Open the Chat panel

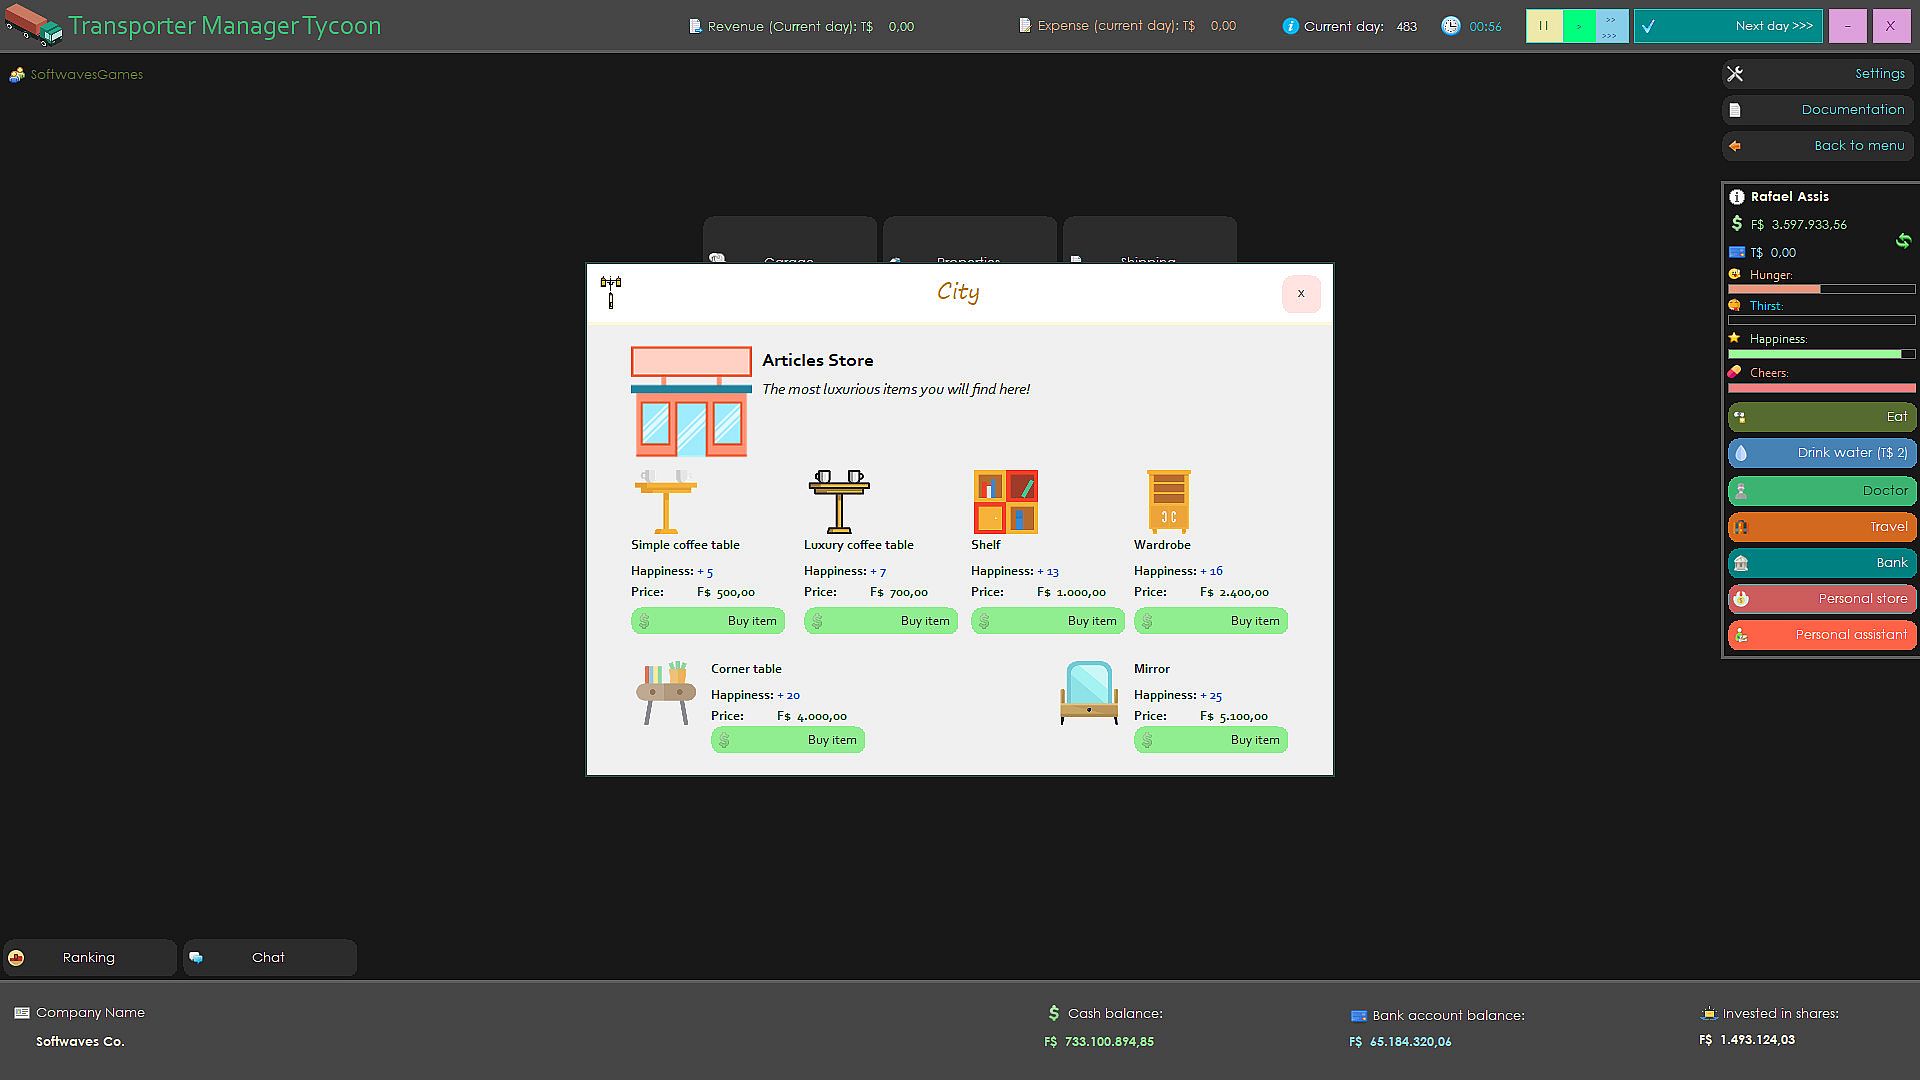tap(269, 957)
